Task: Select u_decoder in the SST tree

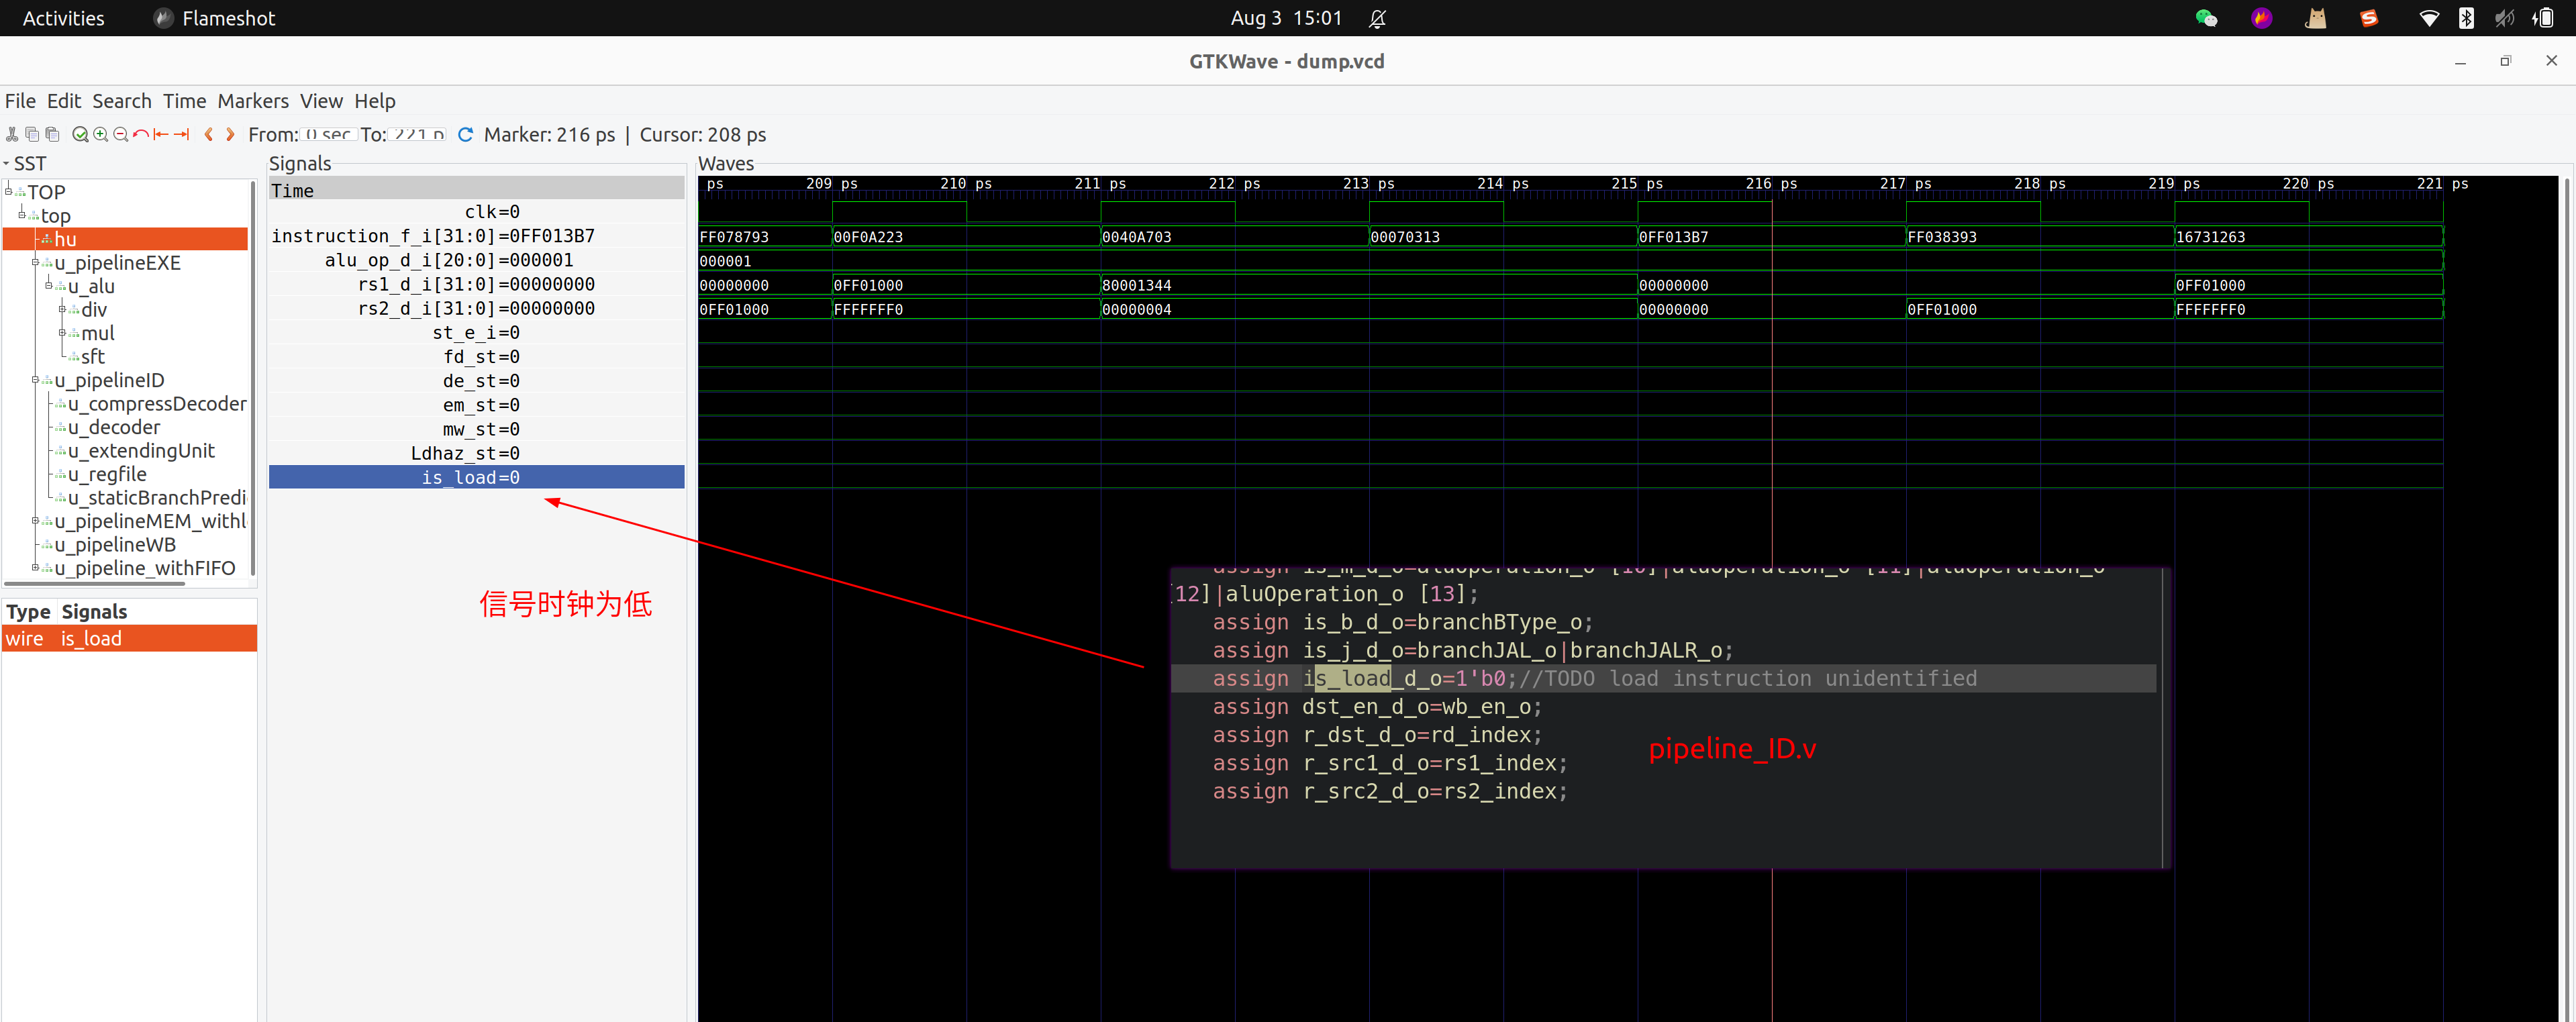Action: point(114,427)
